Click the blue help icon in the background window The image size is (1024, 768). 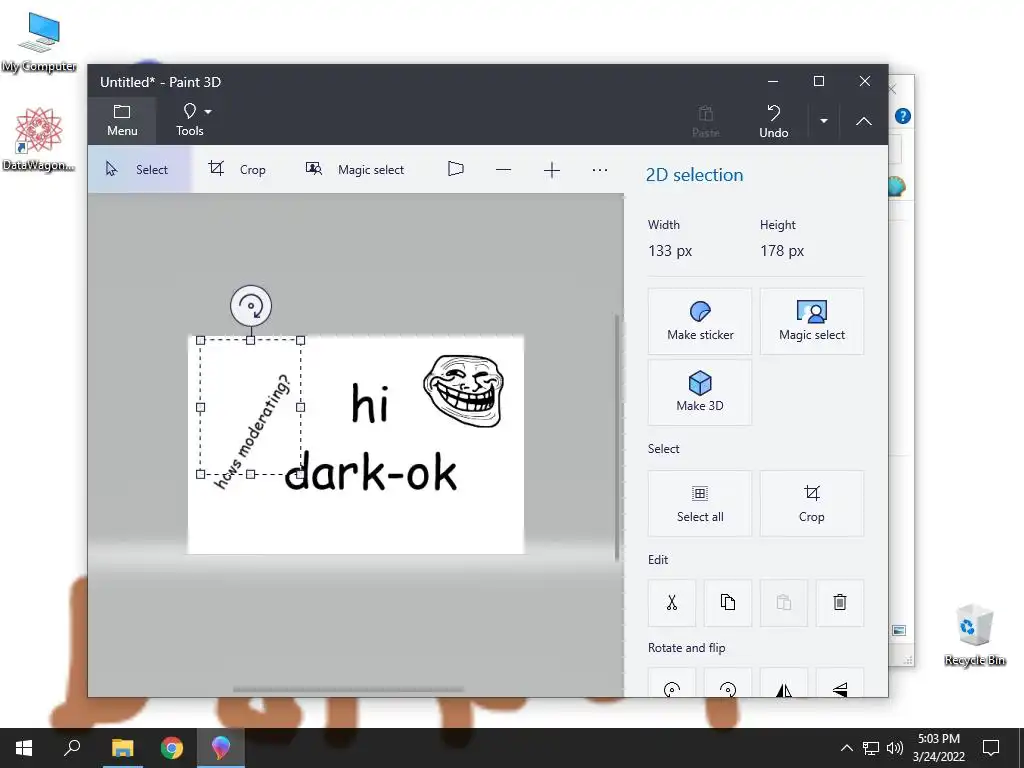pyautogui.click(x=903, y=116)
